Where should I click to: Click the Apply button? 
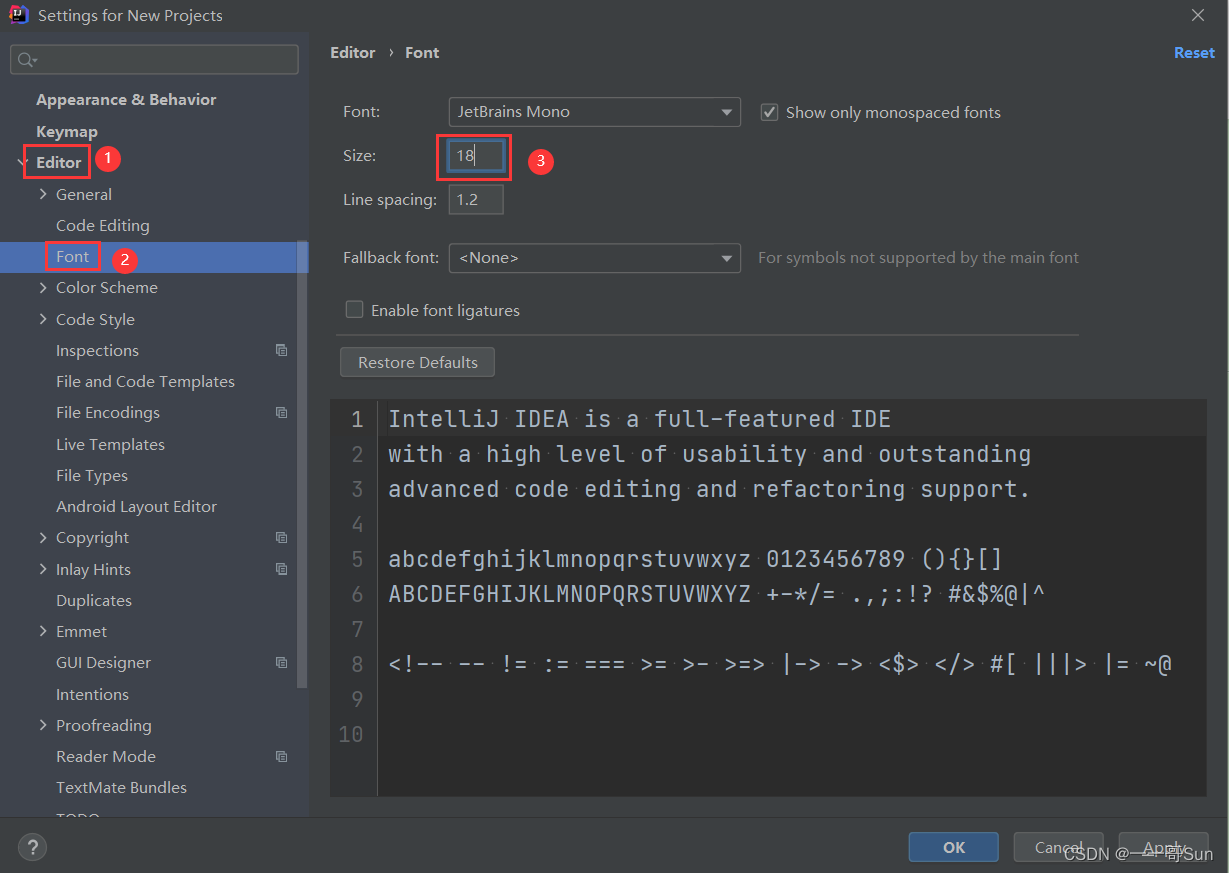click(1164, 847)
